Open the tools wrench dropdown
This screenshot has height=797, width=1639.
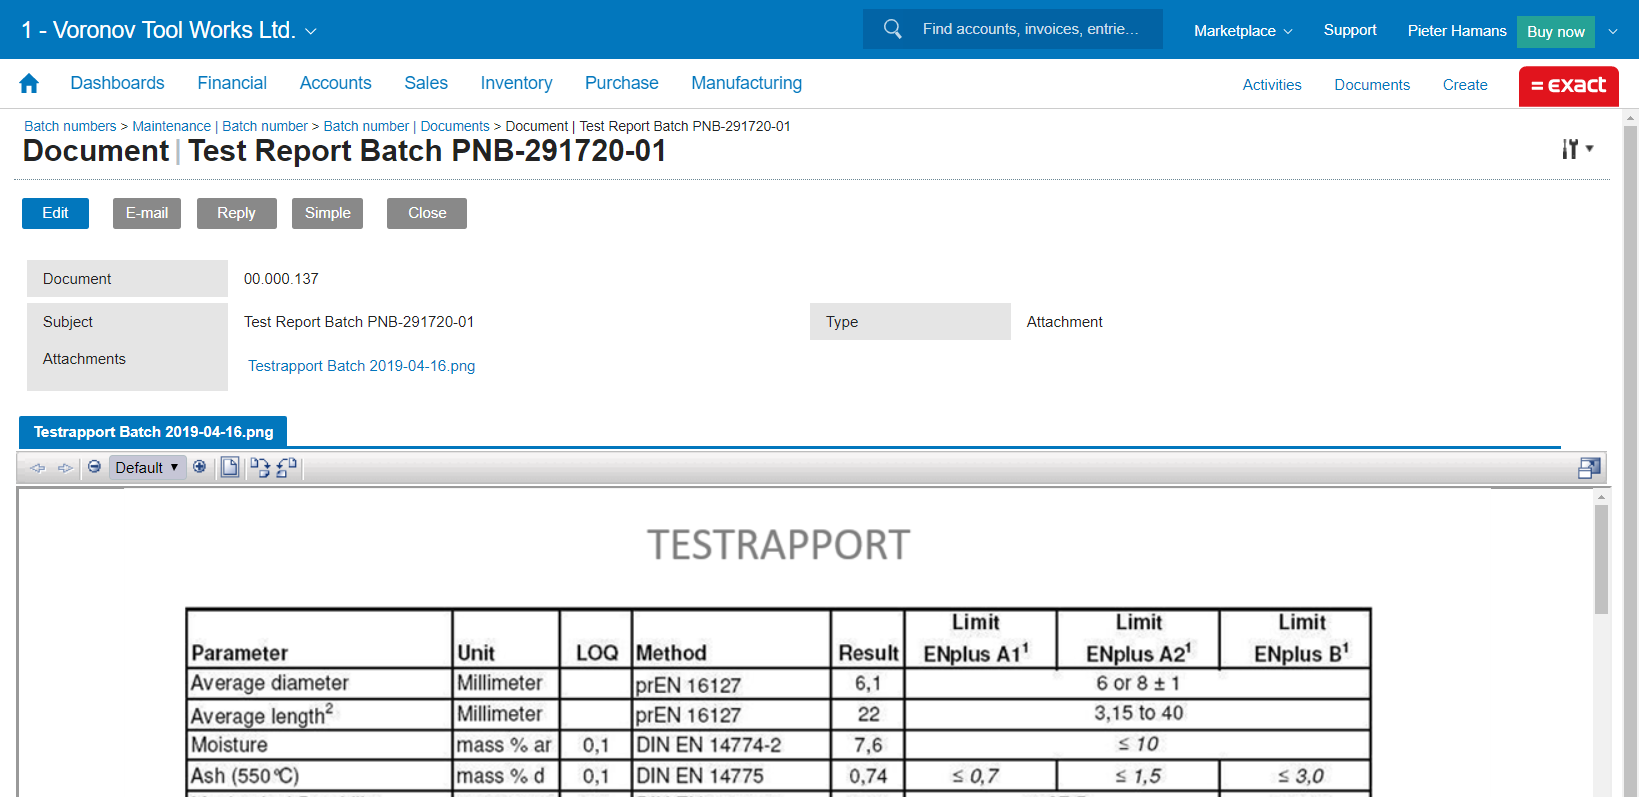(1576, 149)
